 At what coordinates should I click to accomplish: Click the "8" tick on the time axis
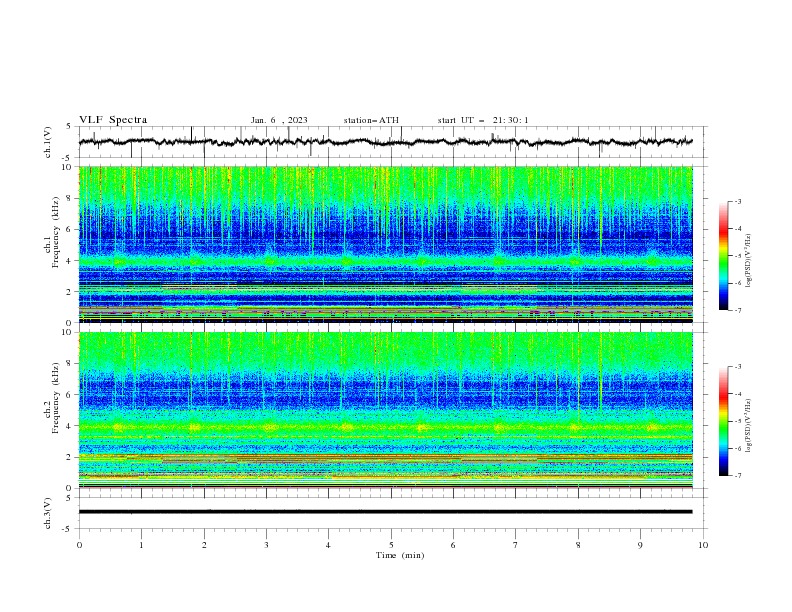[578, 545]
